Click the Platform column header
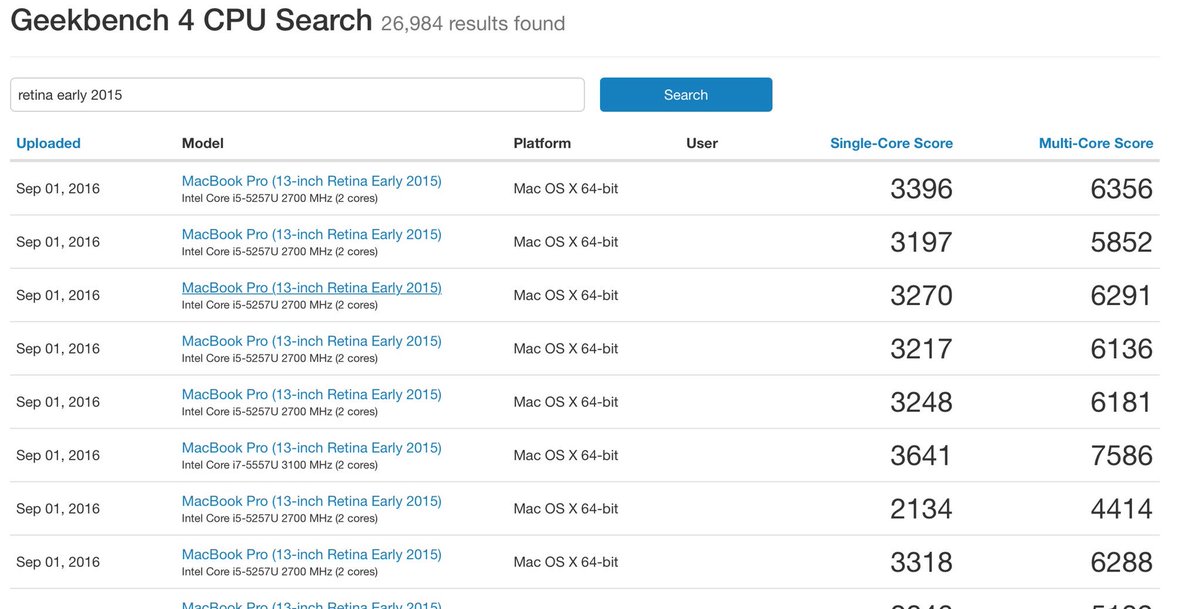Image resolution: width=1200 pixels, height=609 pixels. [542, 143]
